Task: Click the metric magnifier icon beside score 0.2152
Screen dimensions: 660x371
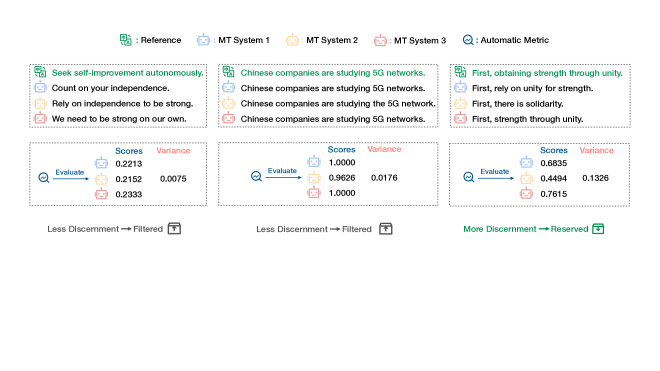Action: pos(44,178)
